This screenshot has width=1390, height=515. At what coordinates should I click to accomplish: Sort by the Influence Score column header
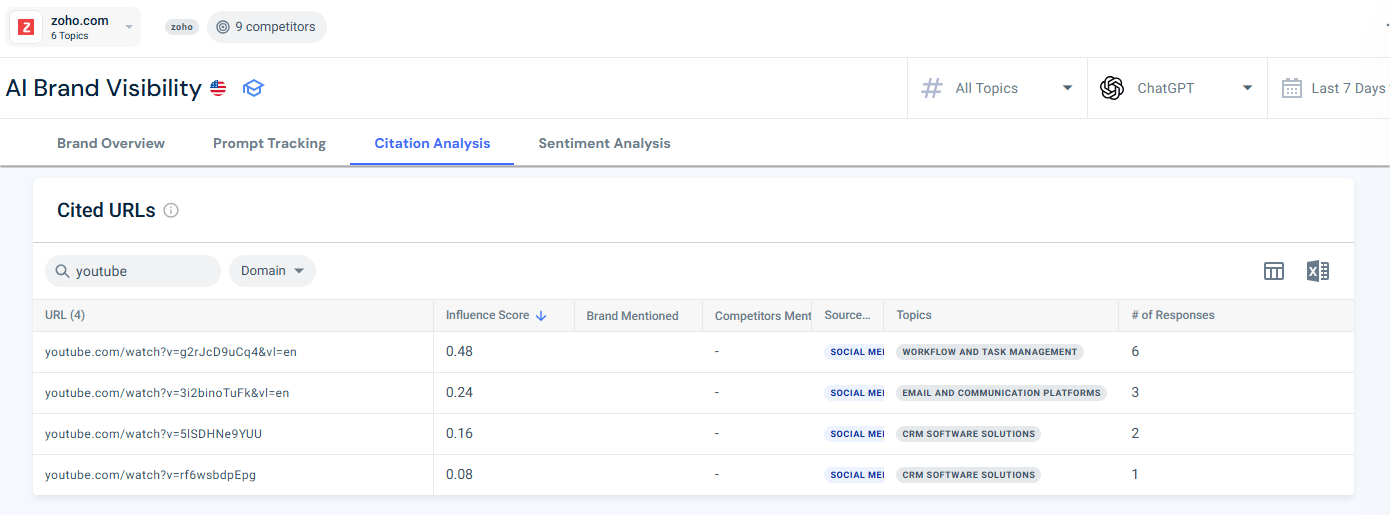(x=487, y=315)
